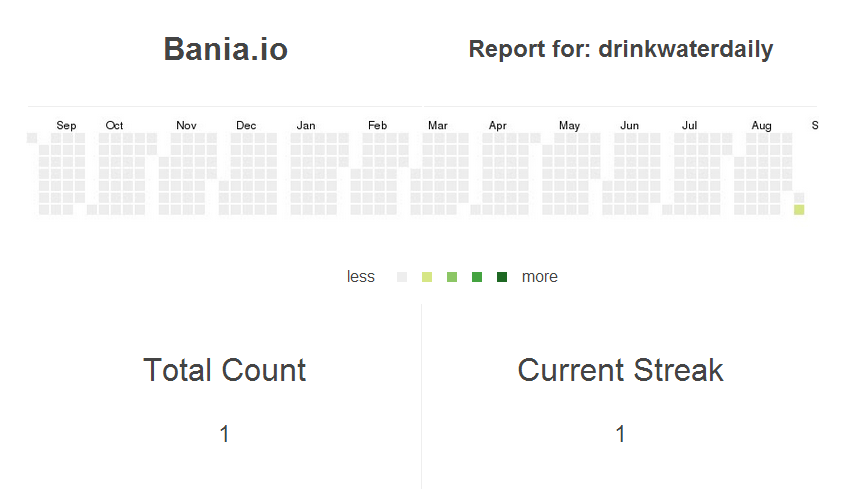Click the Oct month label
The image size is (849, 491).
(x=114, y=126)
